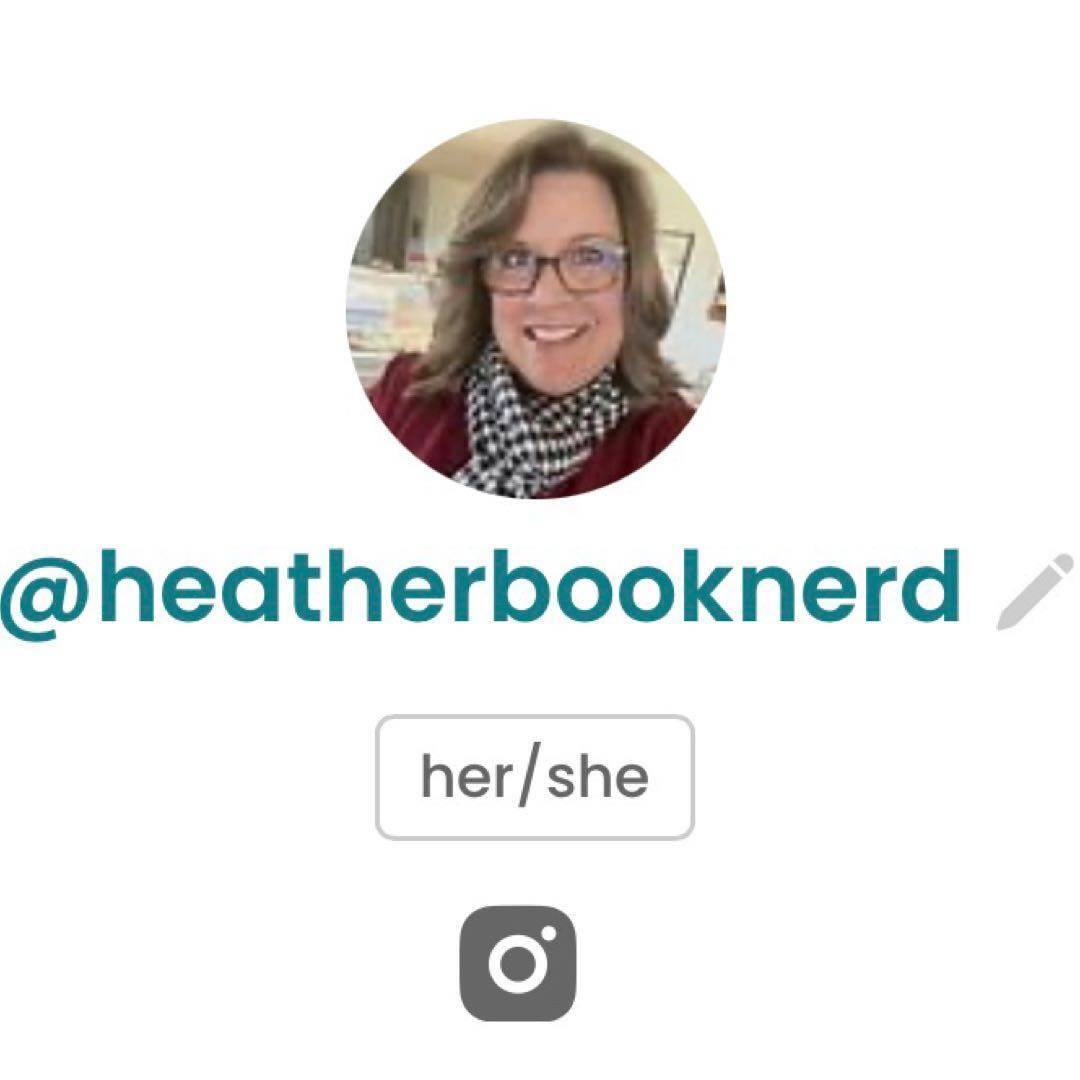Click the her/she pronoun badge
Viewport: 1080px width, 1080px height.
point(534,777)
